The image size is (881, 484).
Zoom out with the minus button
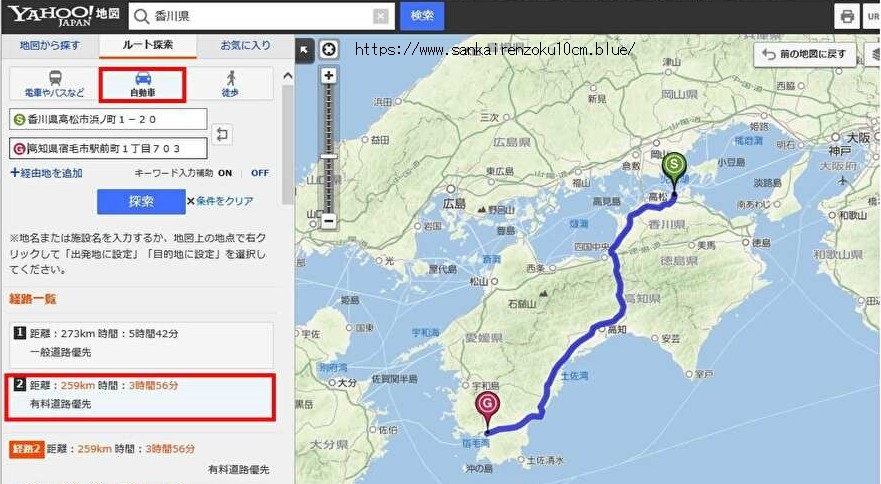[329, 220]
